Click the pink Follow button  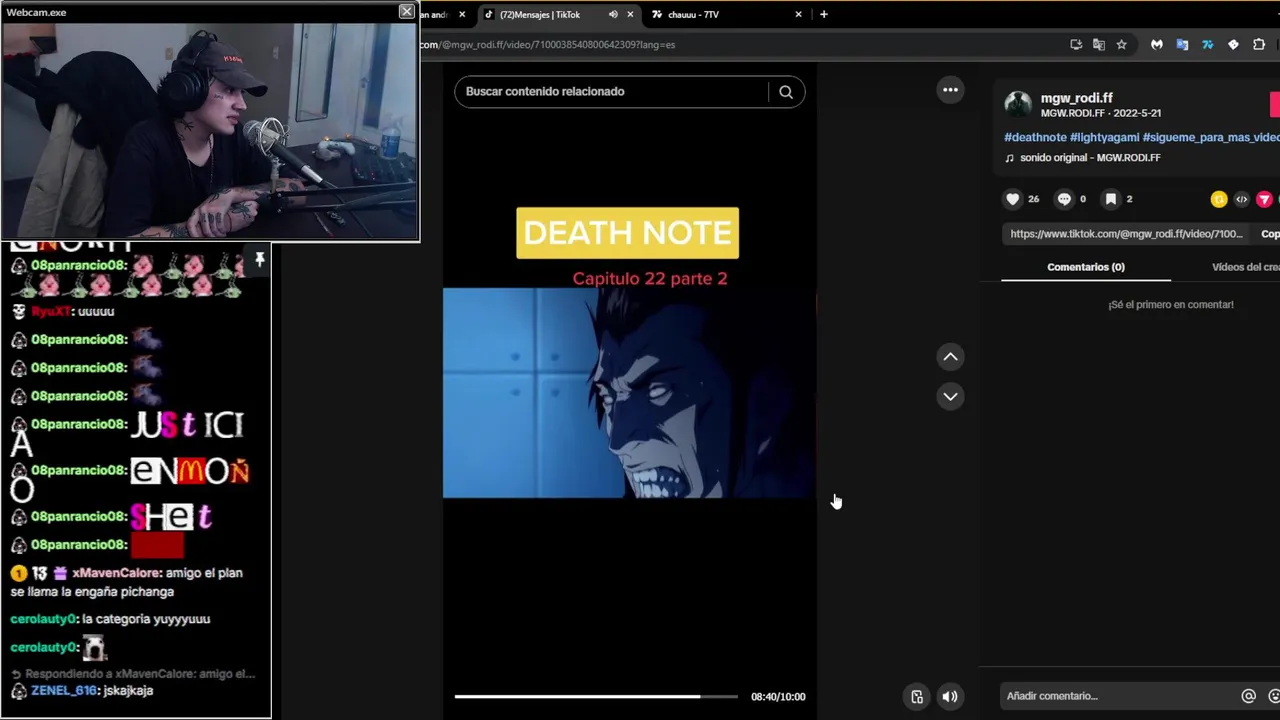tap(1275, 104)
